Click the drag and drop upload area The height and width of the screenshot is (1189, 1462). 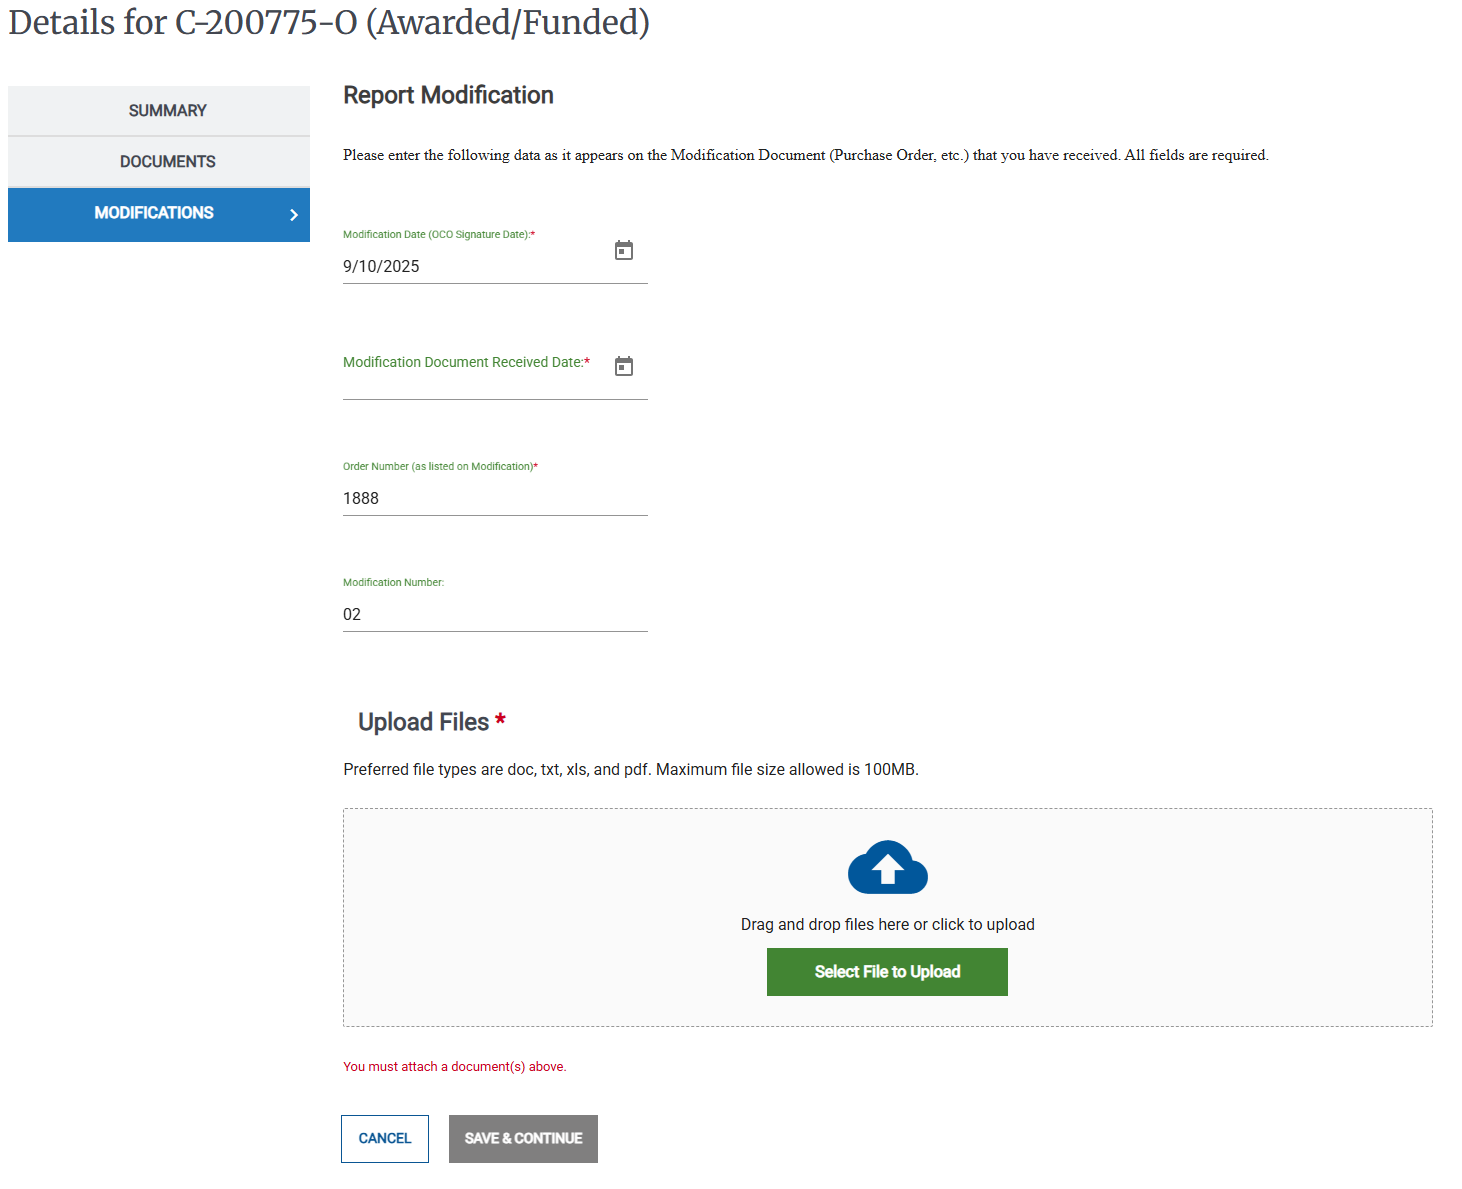[887, 917]
